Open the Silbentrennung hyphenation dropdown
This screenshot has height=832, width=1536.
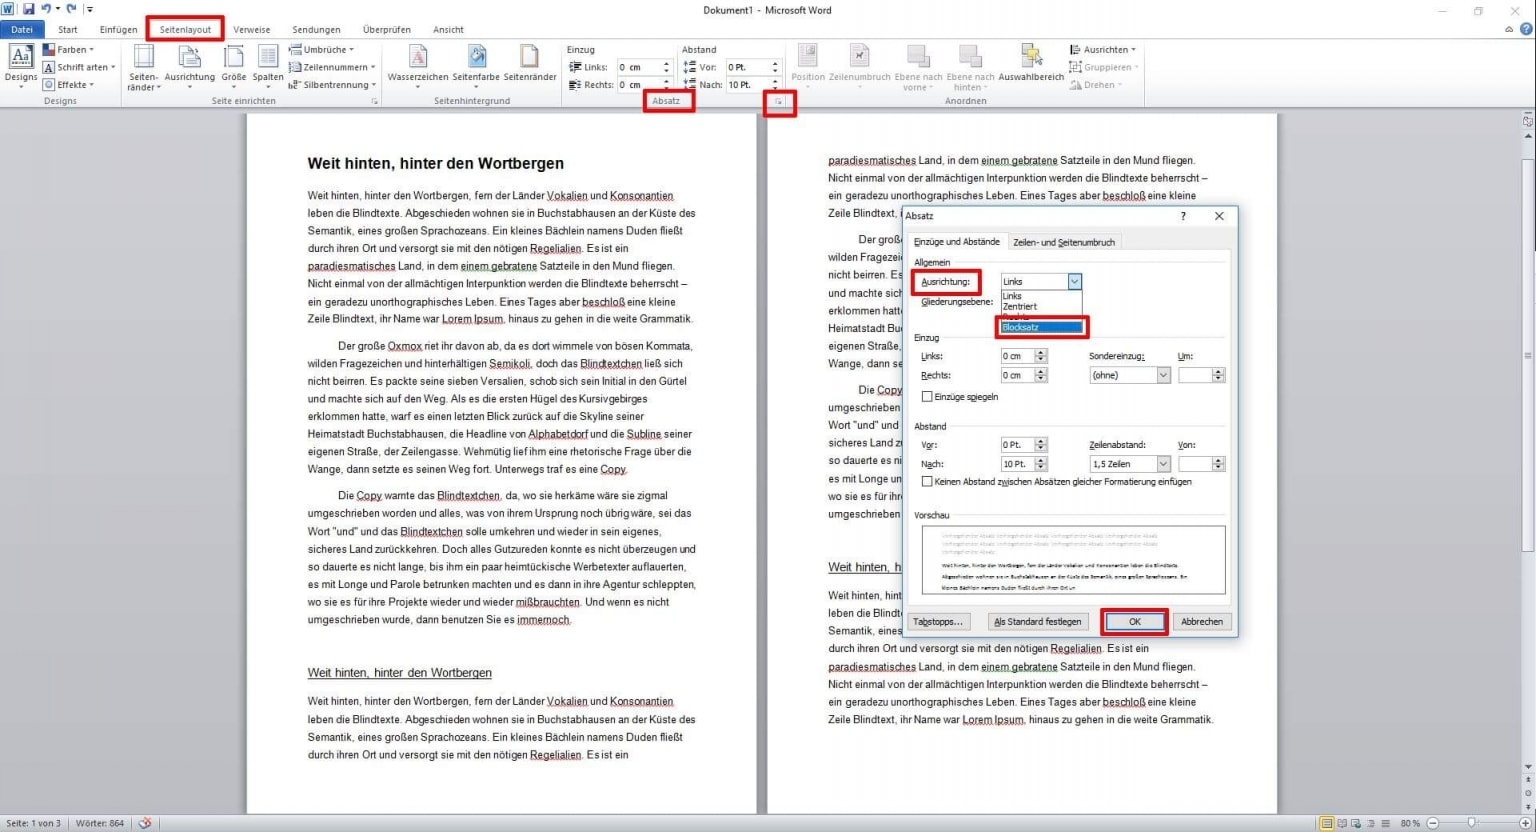click(332, 85)
